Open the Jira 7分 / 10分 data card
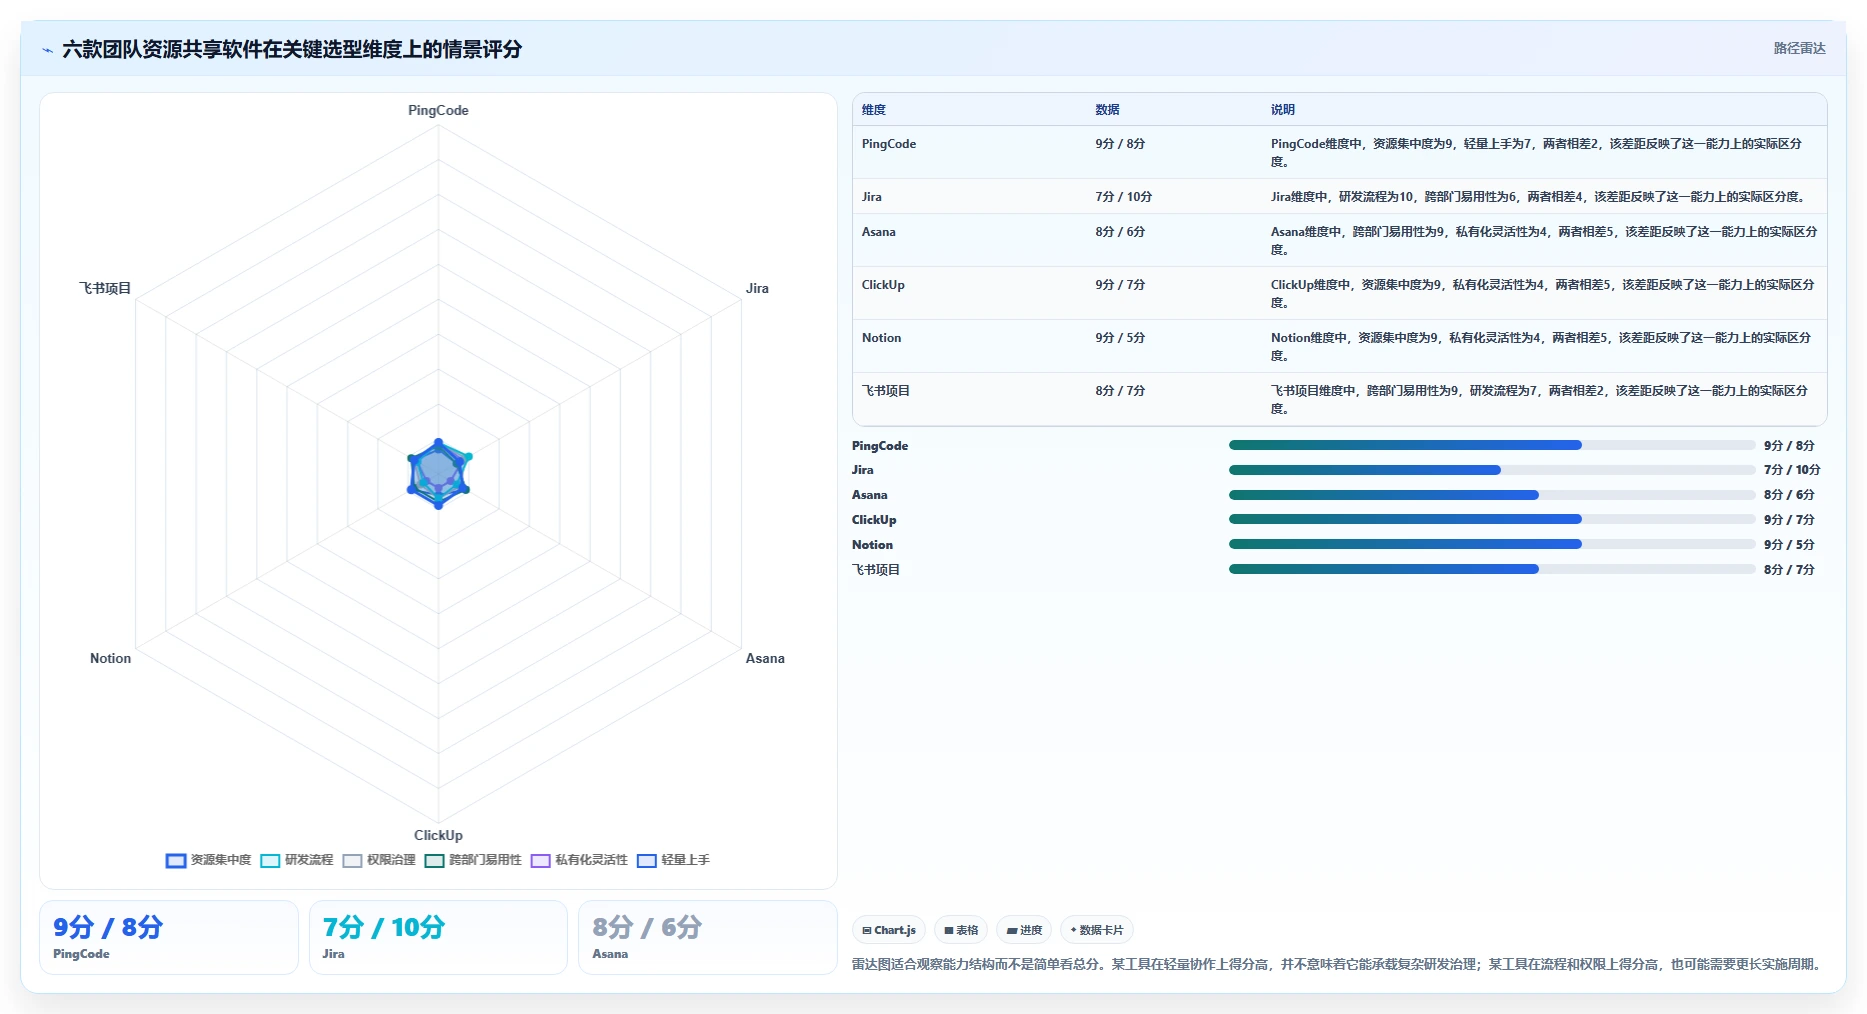Screen dimensions: 1867x1014 click(x=438, y=937)
